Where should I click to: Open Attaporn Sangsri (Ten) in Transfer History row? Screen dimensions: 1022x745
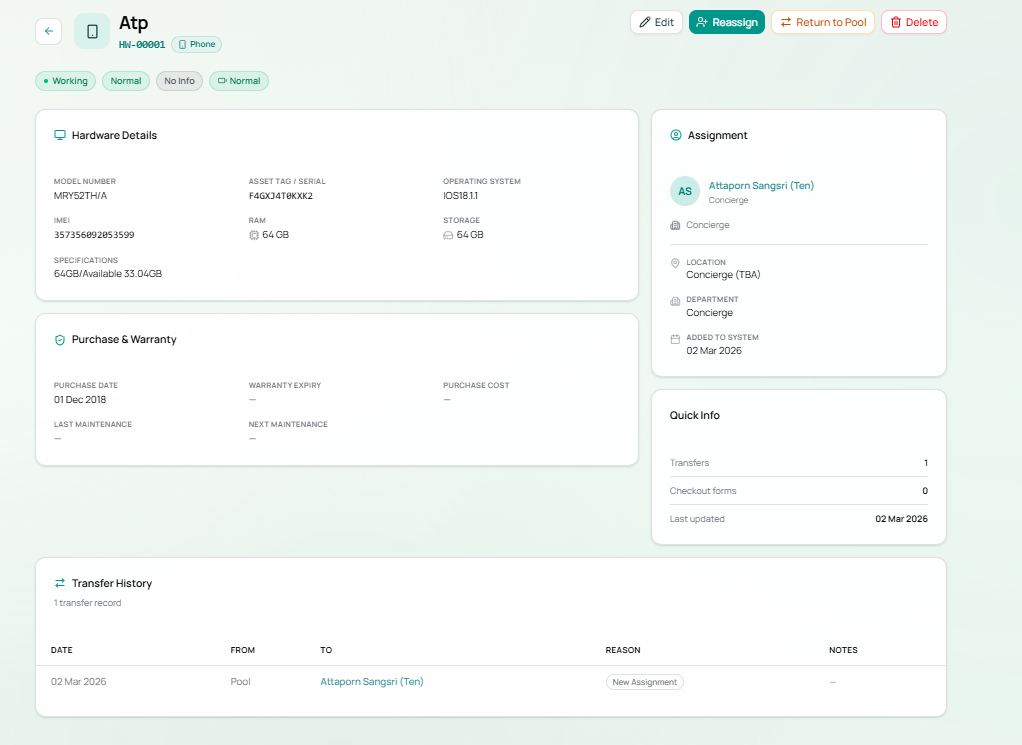(x=372, y=682)
